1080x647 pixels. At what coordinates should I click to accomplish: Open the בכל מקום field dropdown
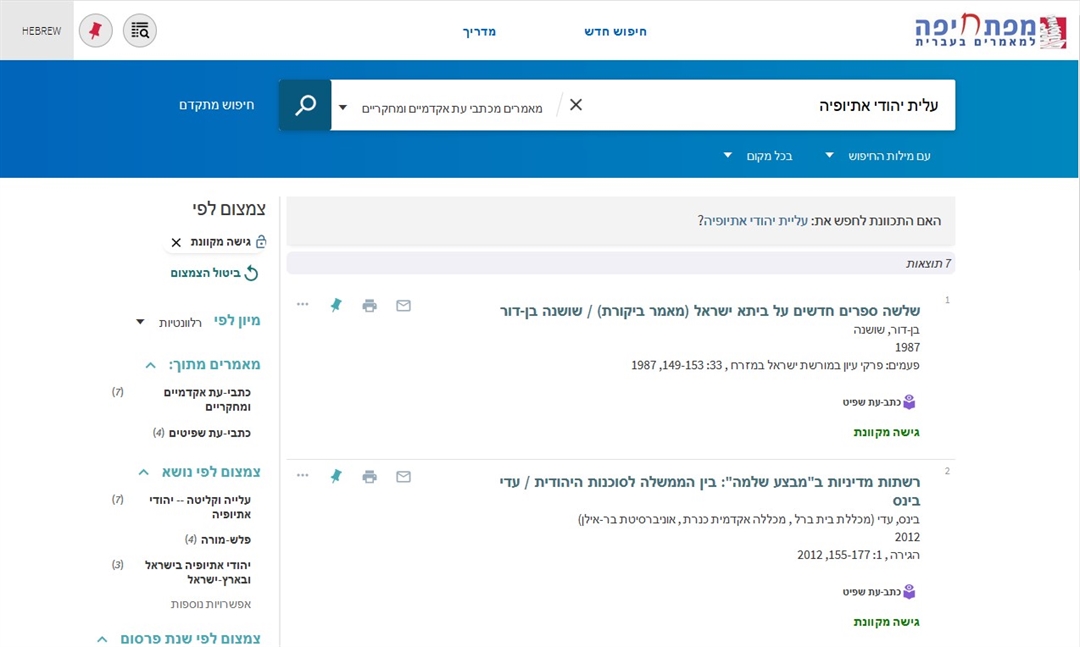point(757,156)
